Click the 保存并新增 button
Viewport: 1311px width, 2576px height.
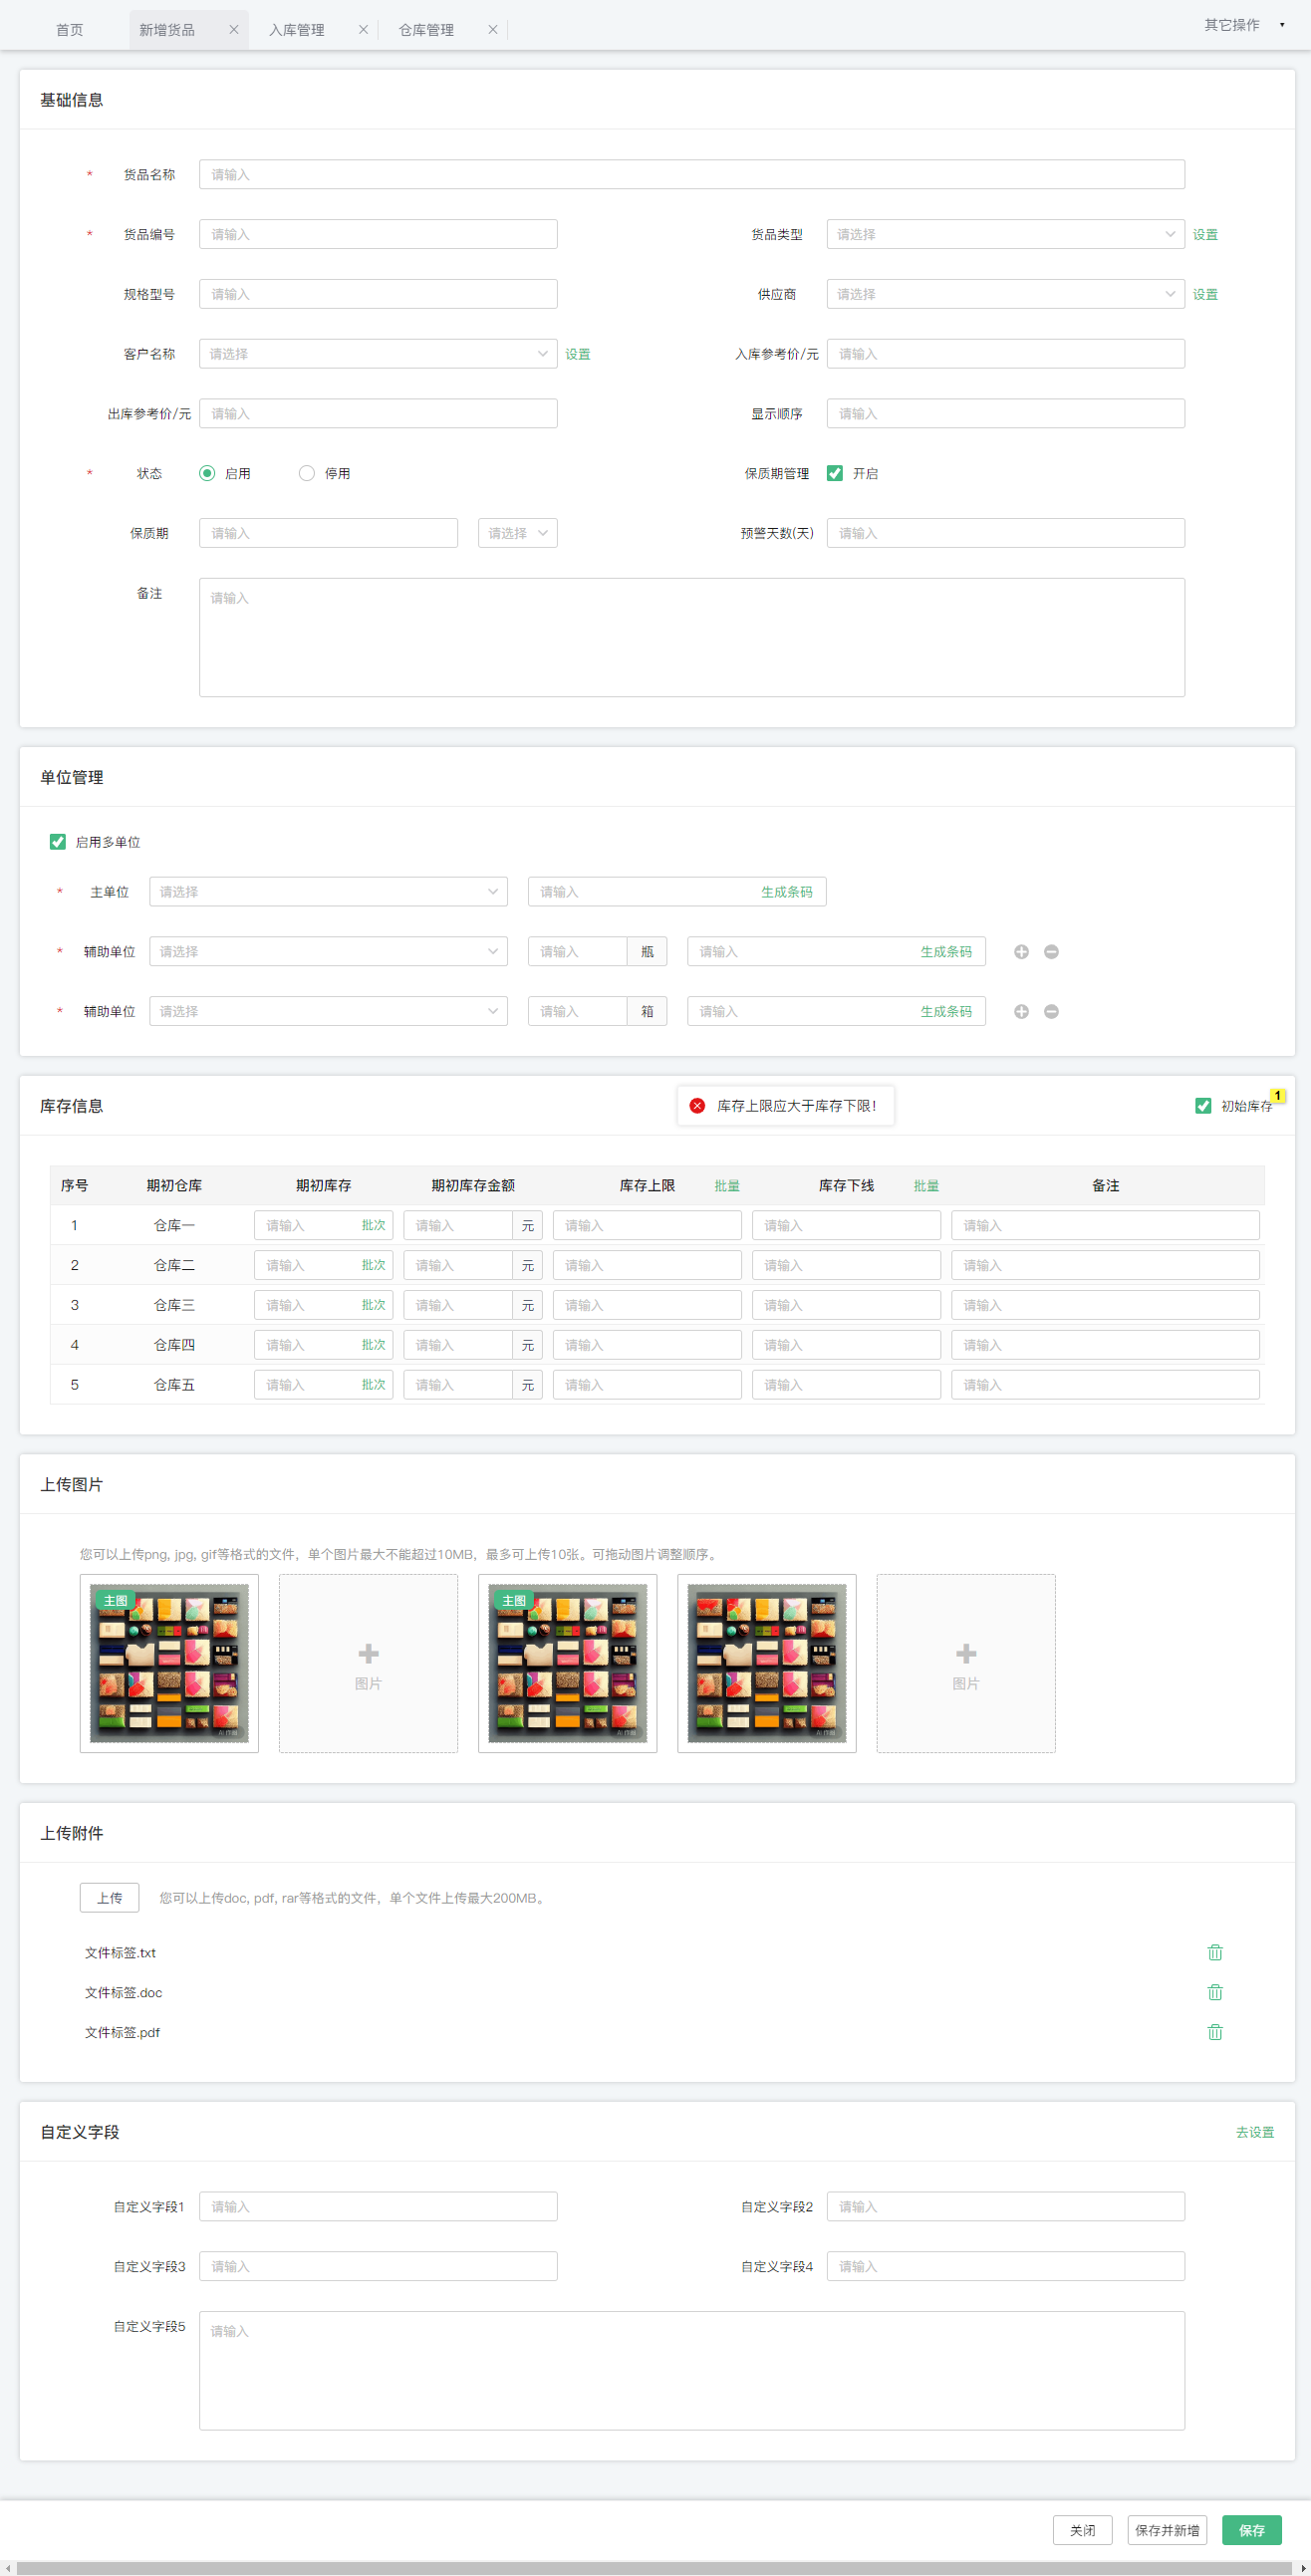click(x=1167, y=2531)
